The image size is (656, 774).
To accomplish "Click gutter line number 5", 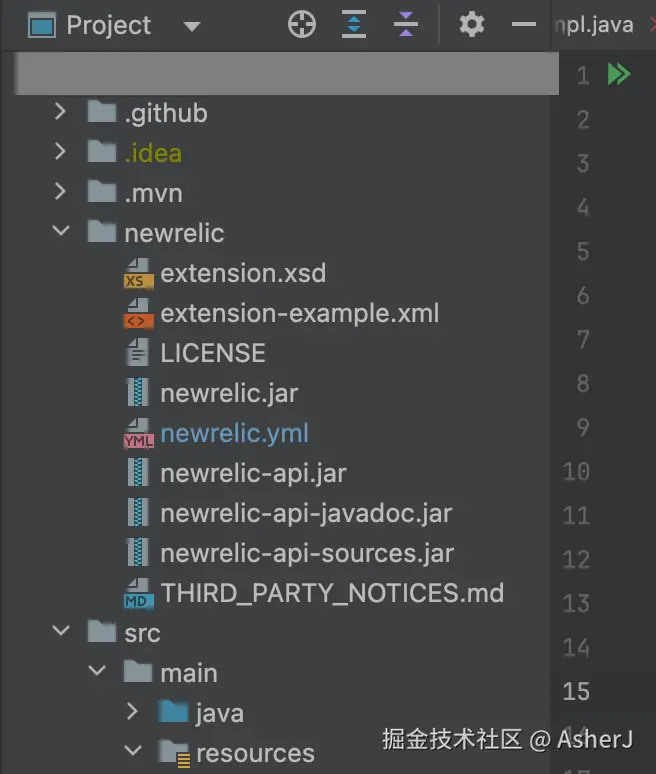I will tap(583, 252).
